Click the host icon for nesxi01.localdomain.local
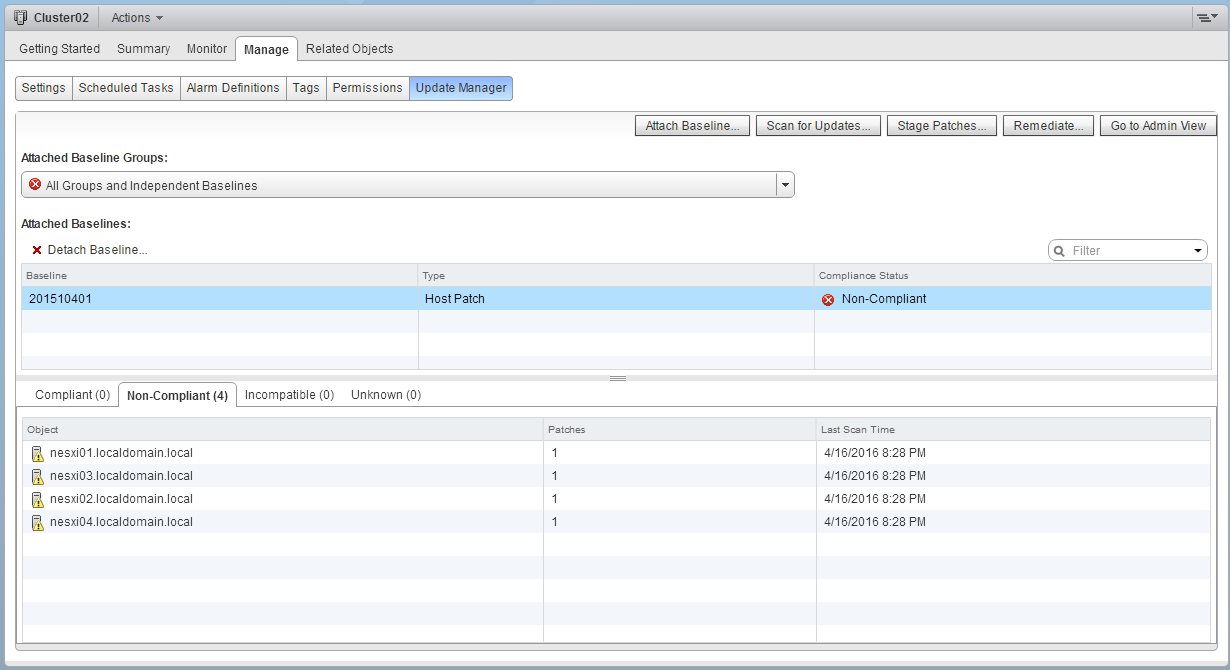 (37, 454)
